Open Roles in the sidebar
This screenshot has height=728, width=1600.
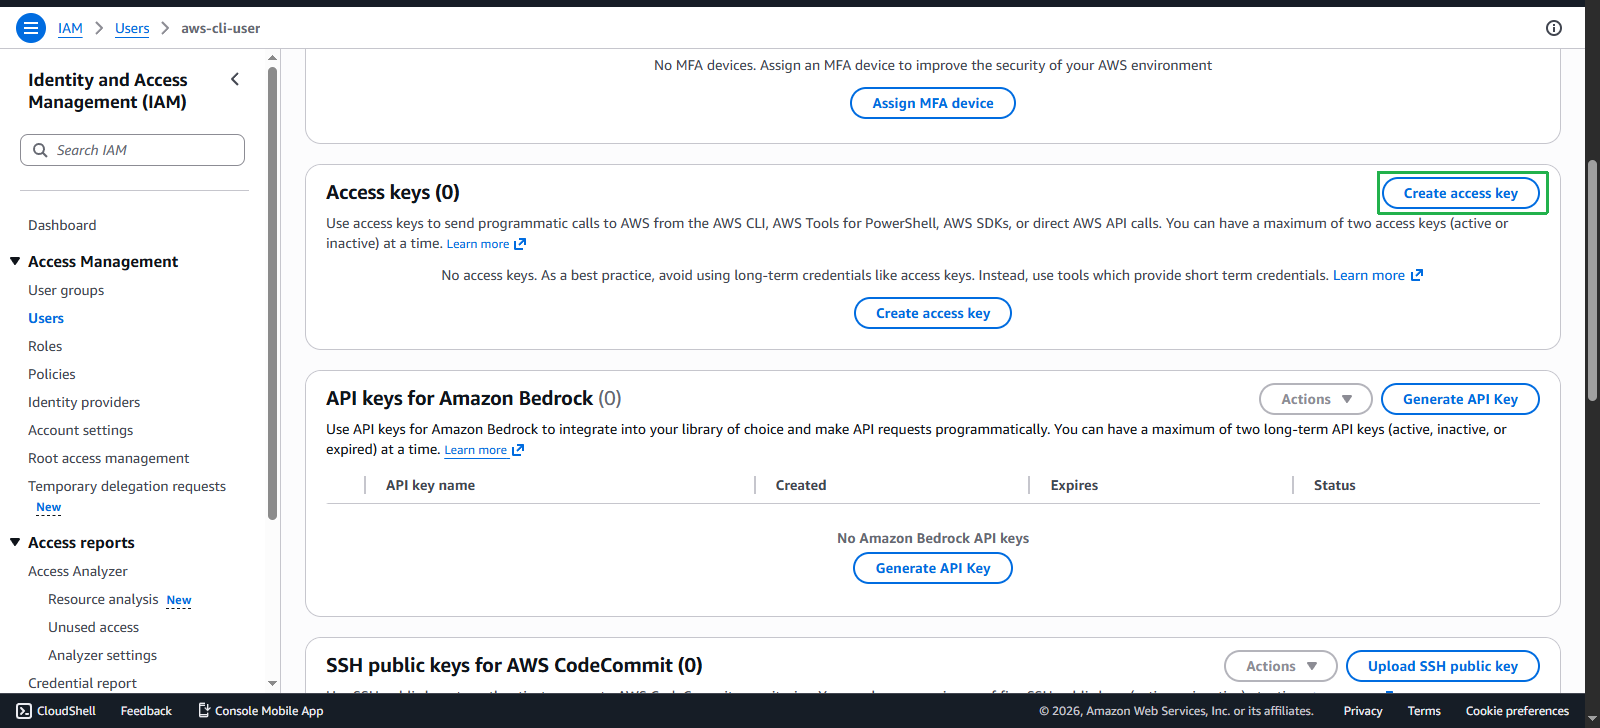click(45, 346)
